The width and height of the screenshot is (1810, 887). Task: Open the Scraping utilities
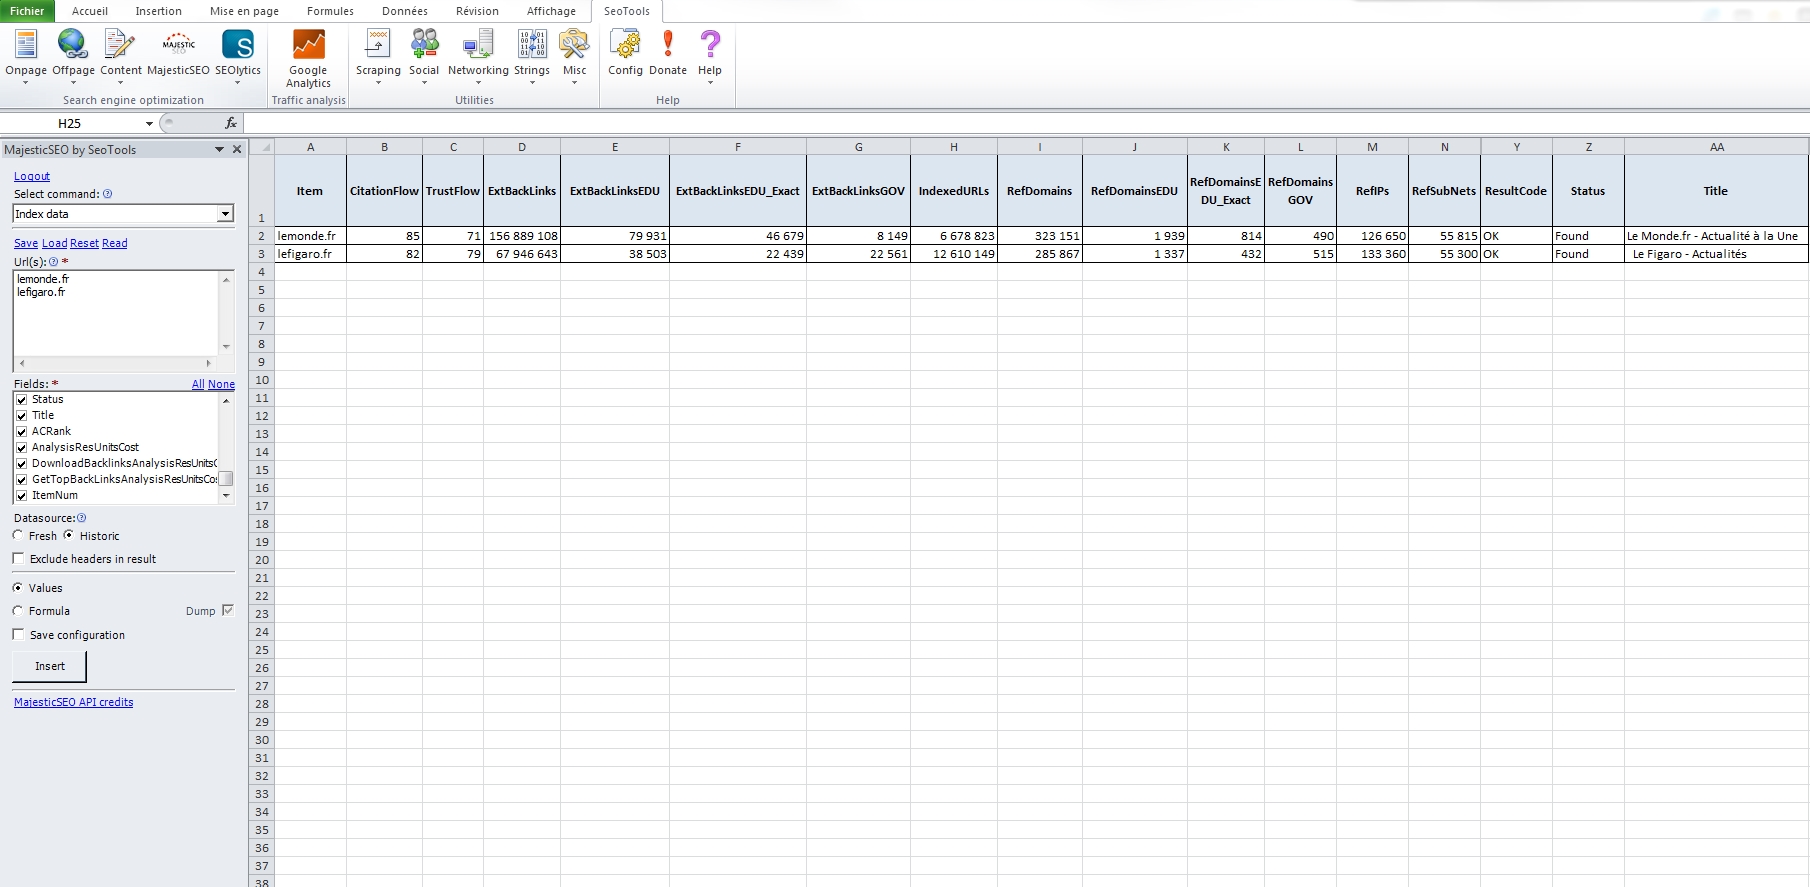(x=378, y=55)
